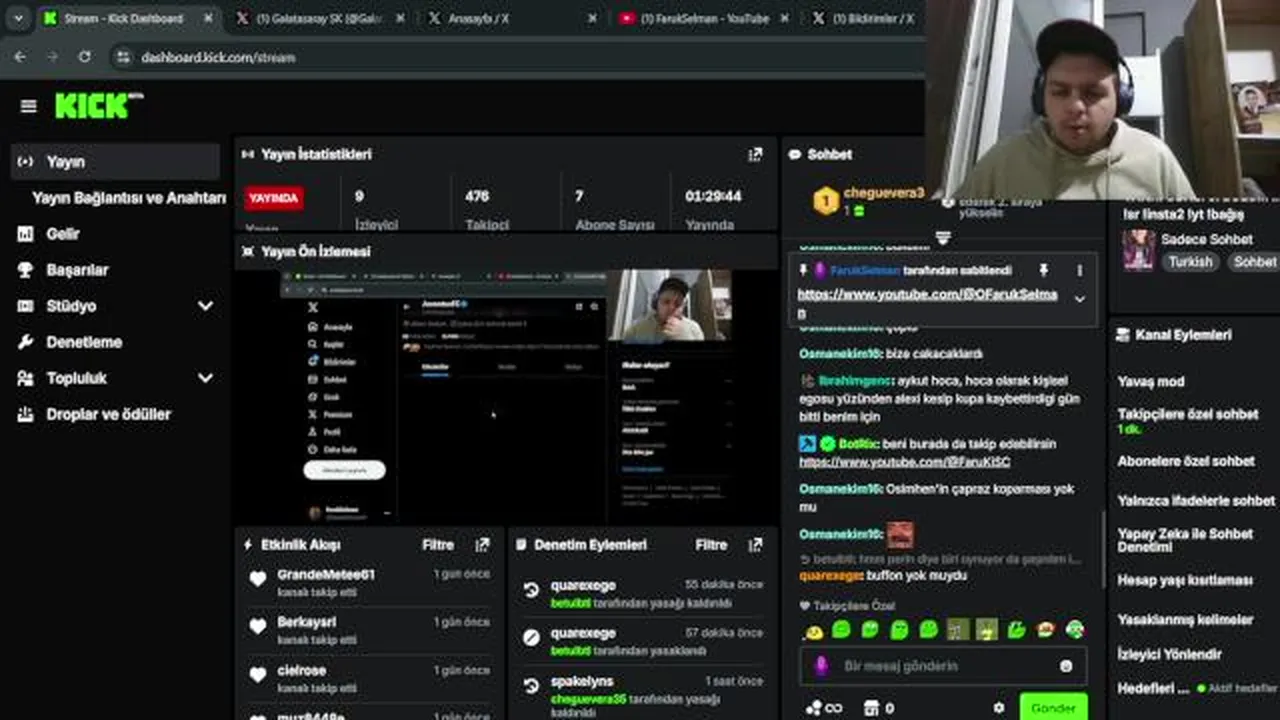1280x720 pixels.
Task: Expand the Topluluk chevron
Action: coord(205,378)
